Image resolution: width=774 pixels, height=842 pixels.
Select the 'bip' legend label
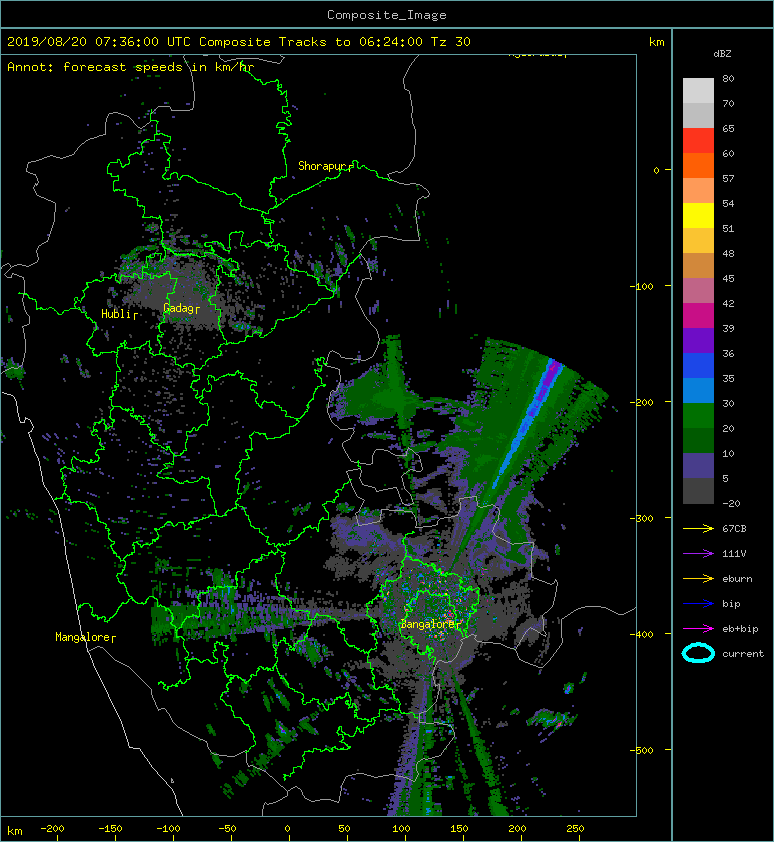click(x=732, y=604)
